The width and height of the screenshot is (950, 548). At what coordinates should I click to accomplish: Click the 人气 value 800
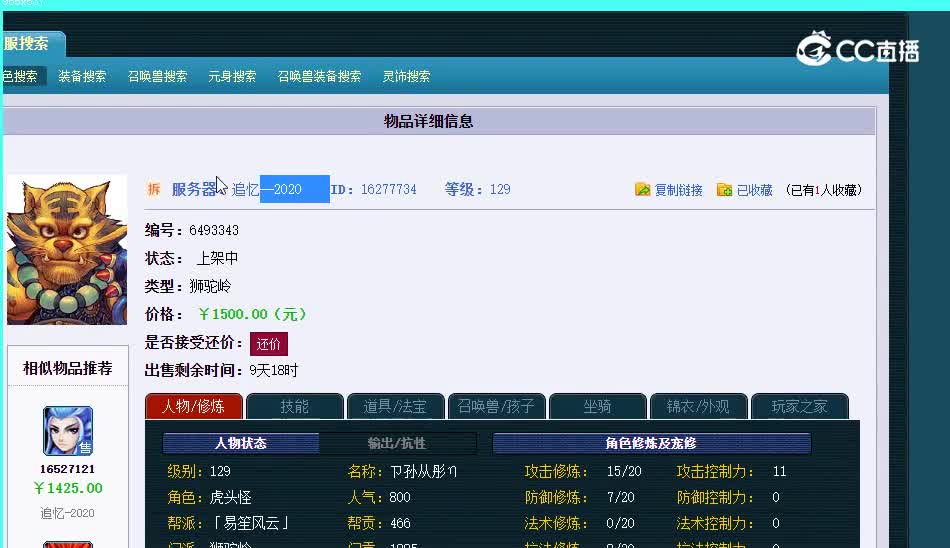tap(400, 498)
